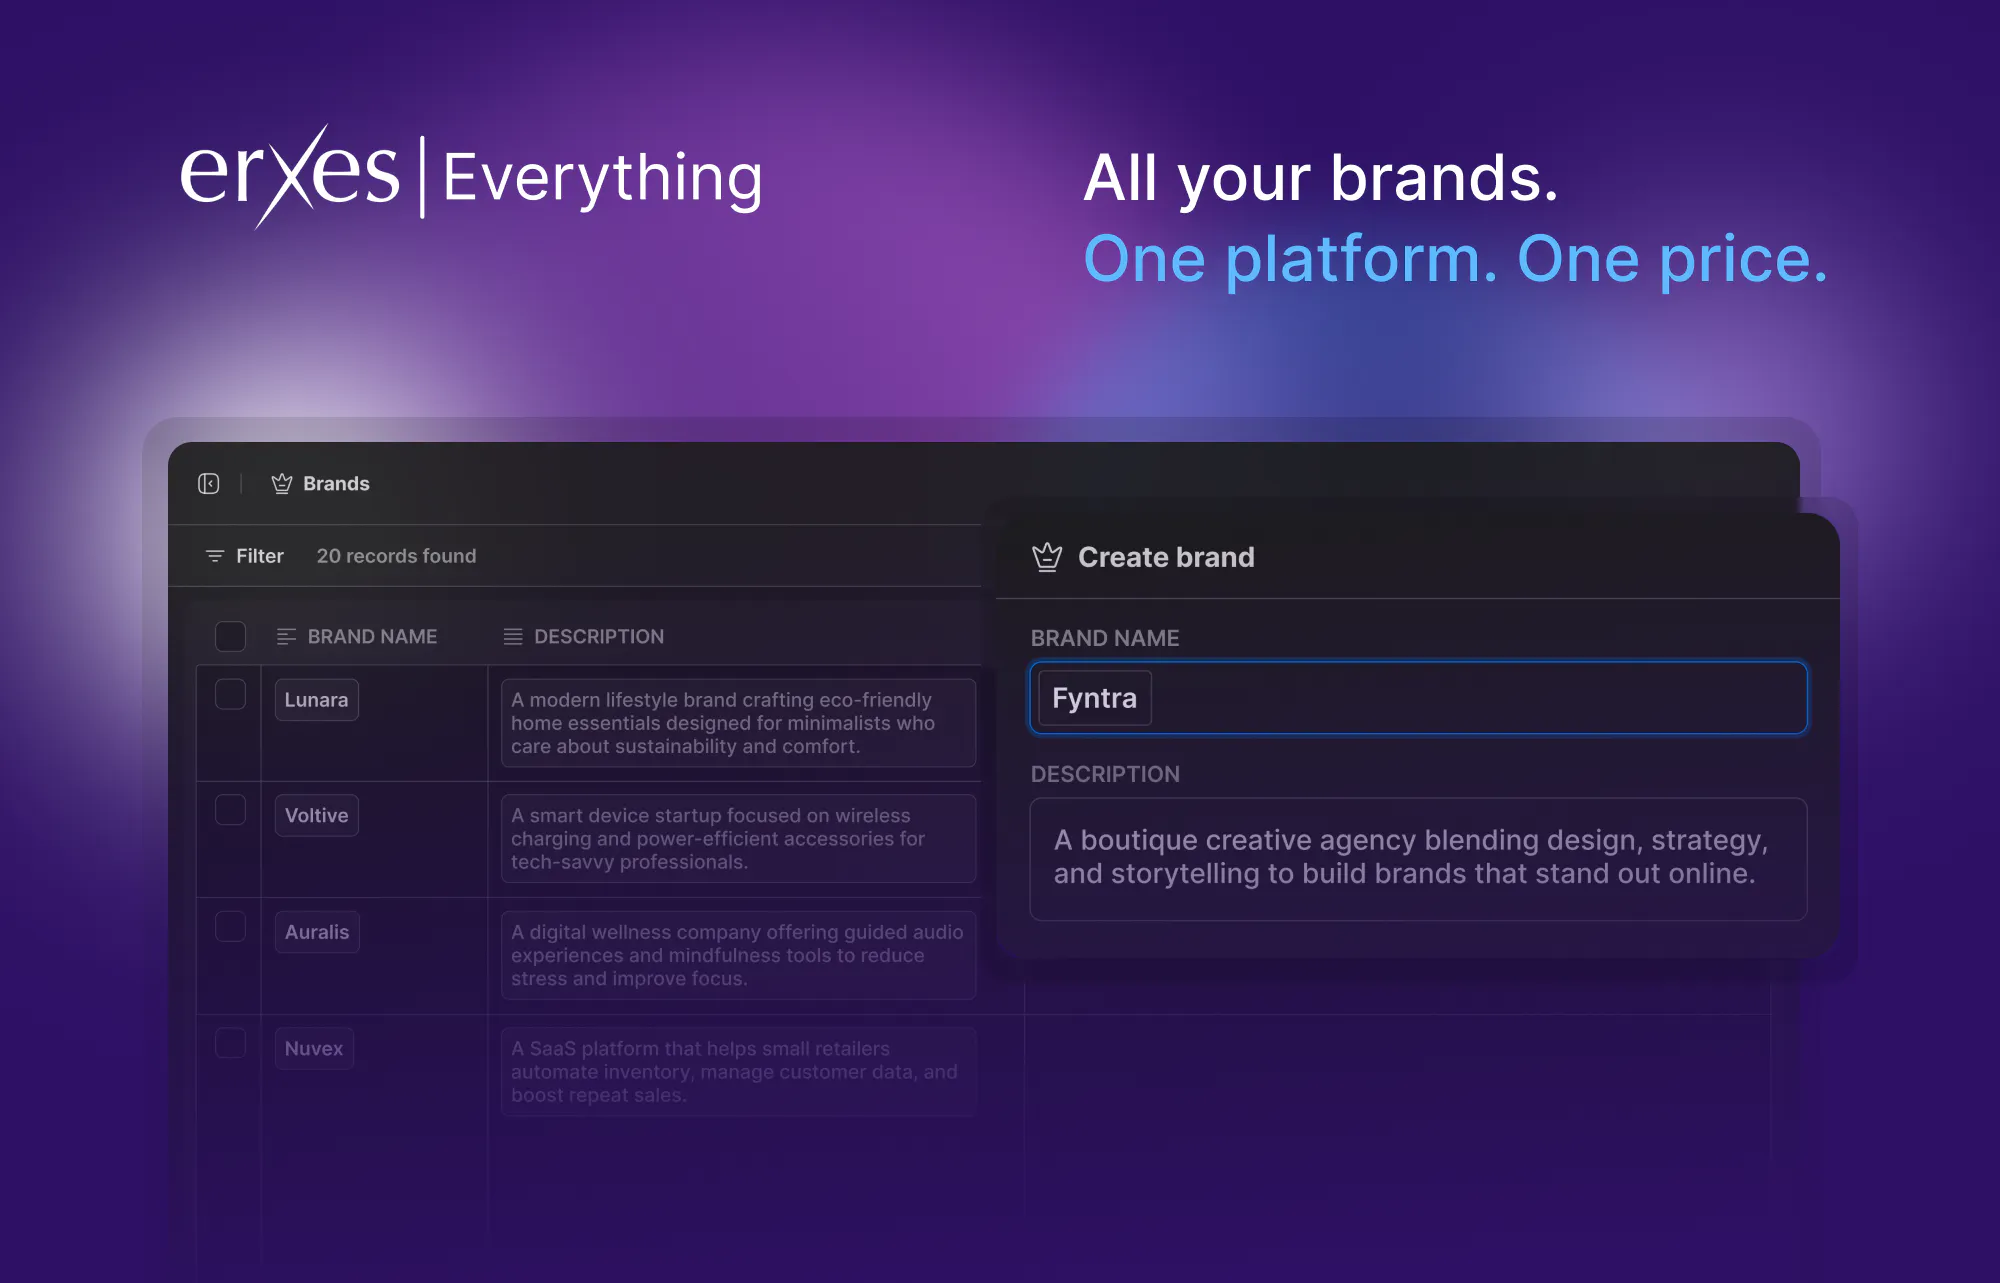Click the Brand Name column icon
Screen dimensions: 2000x1283
coord(286,637)
